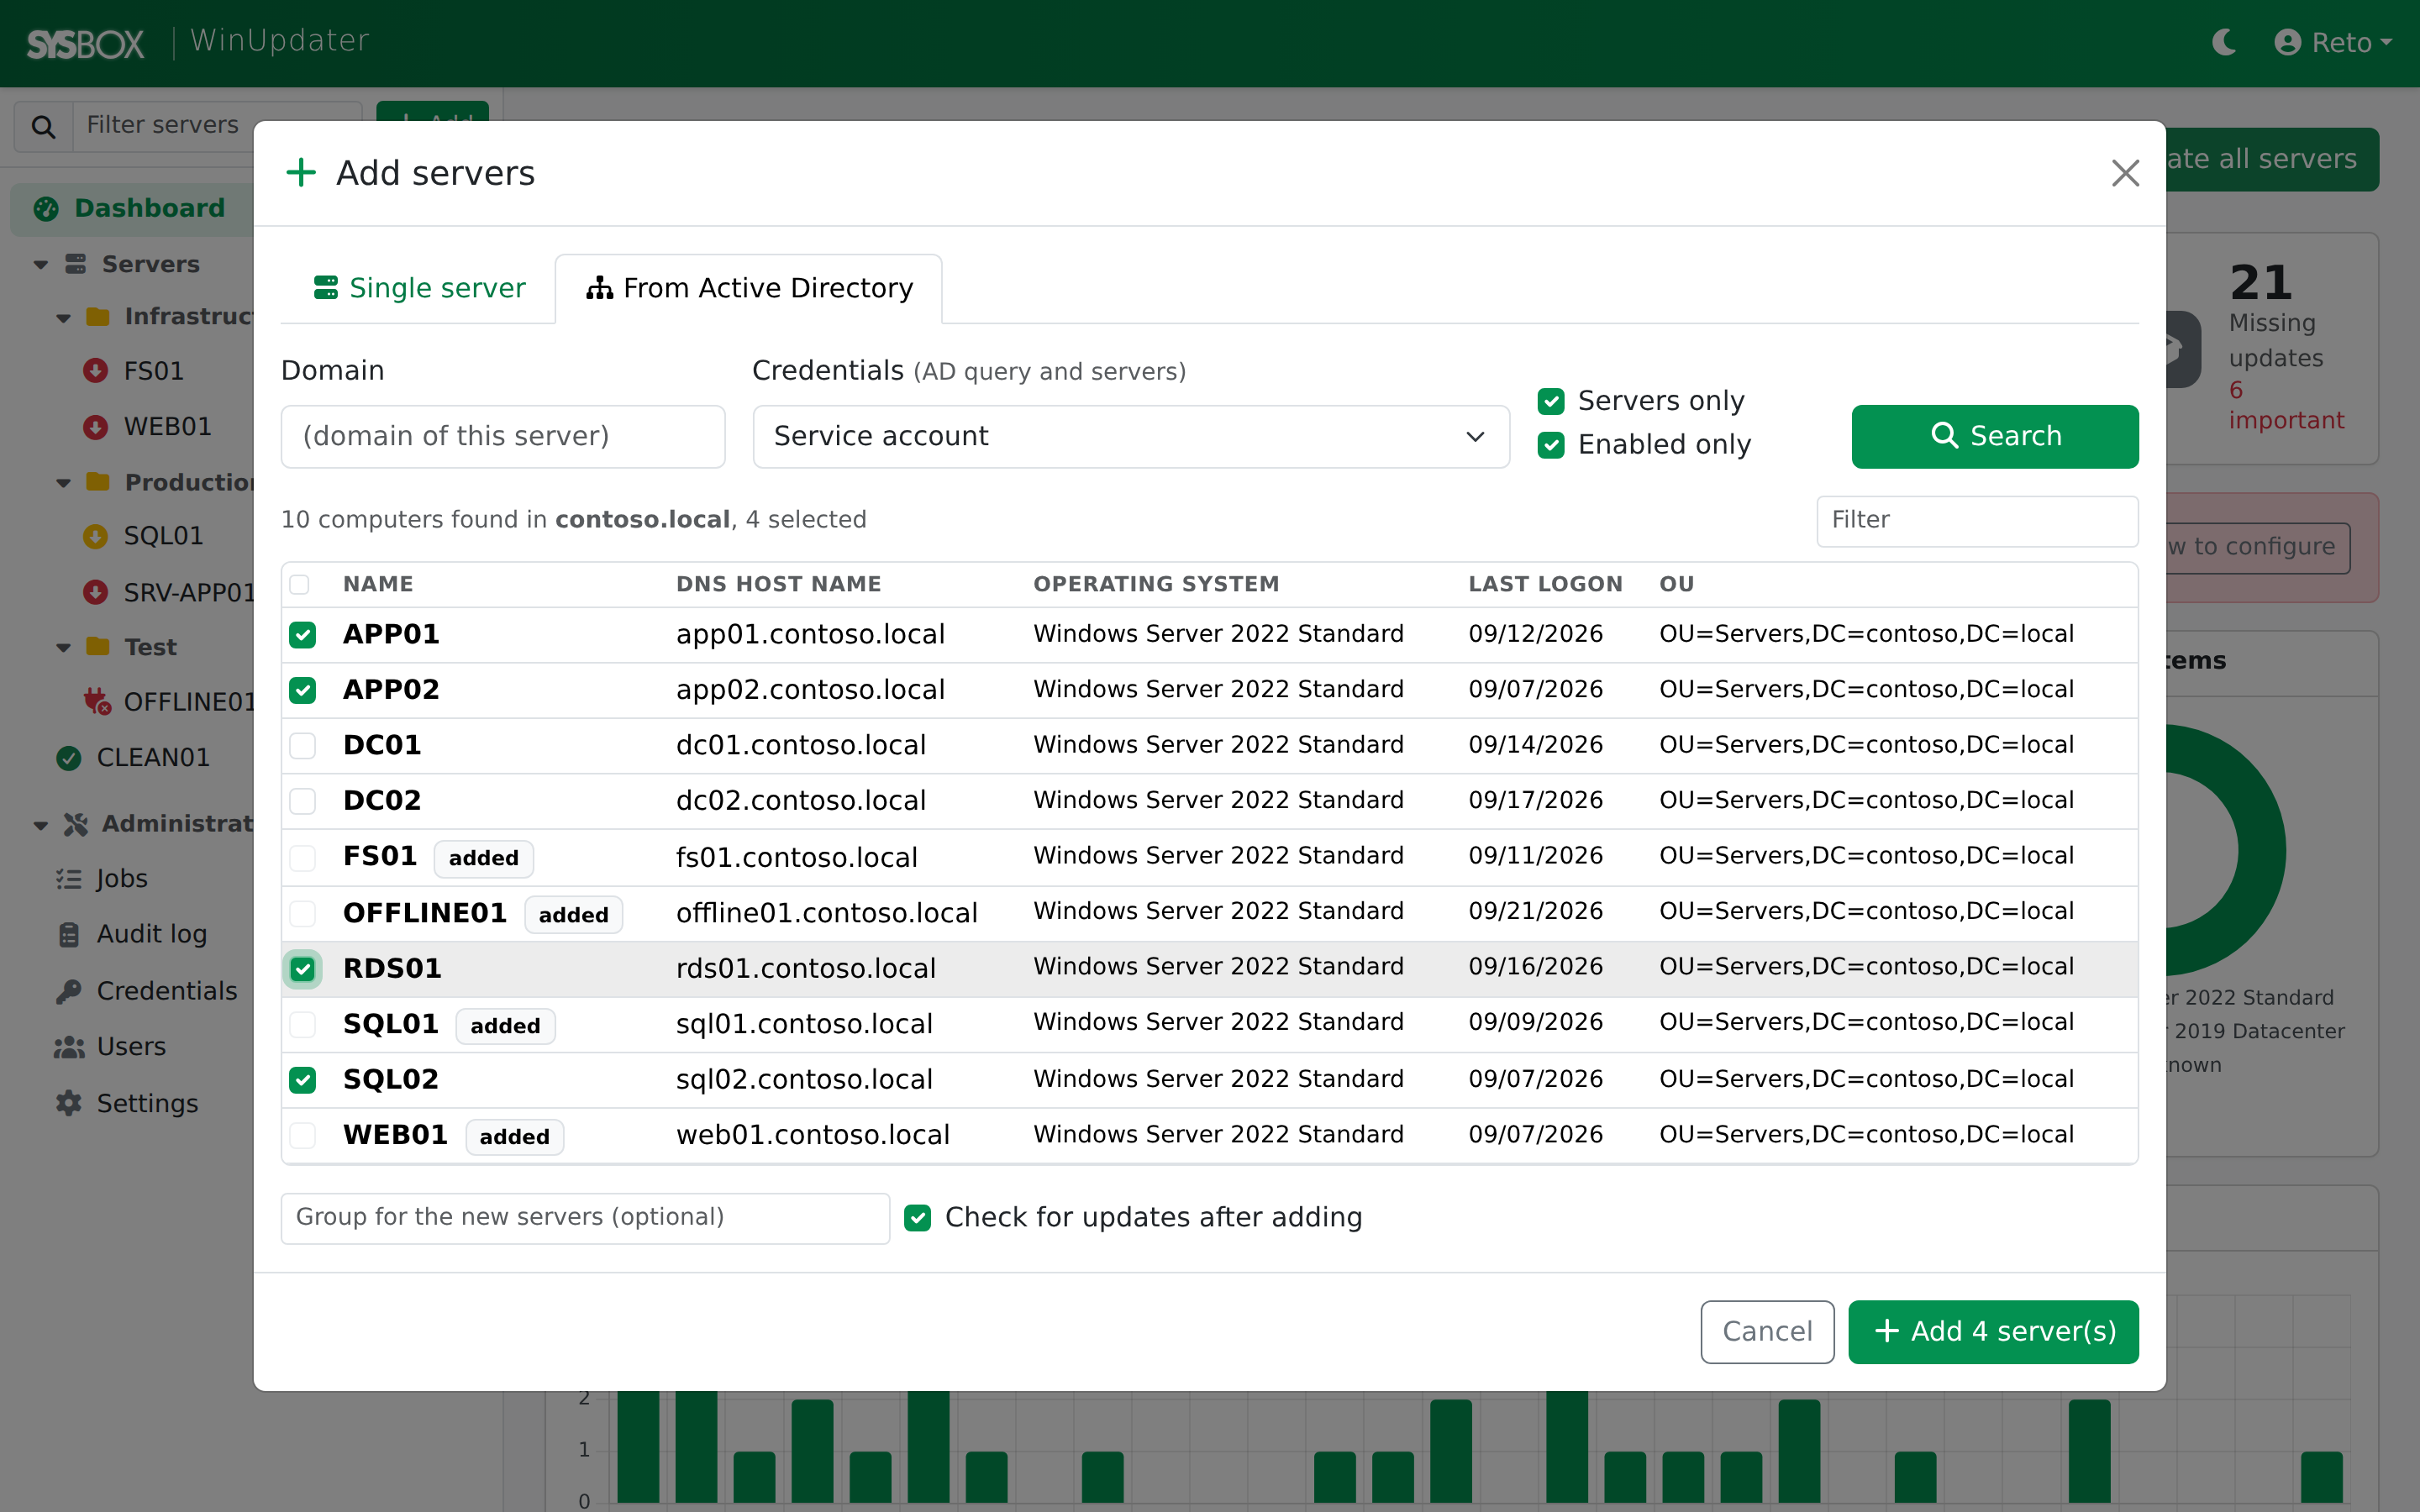Click the OPERATING SYSTEM column header
The image size is (2420, 1512).
[1156, 584]
